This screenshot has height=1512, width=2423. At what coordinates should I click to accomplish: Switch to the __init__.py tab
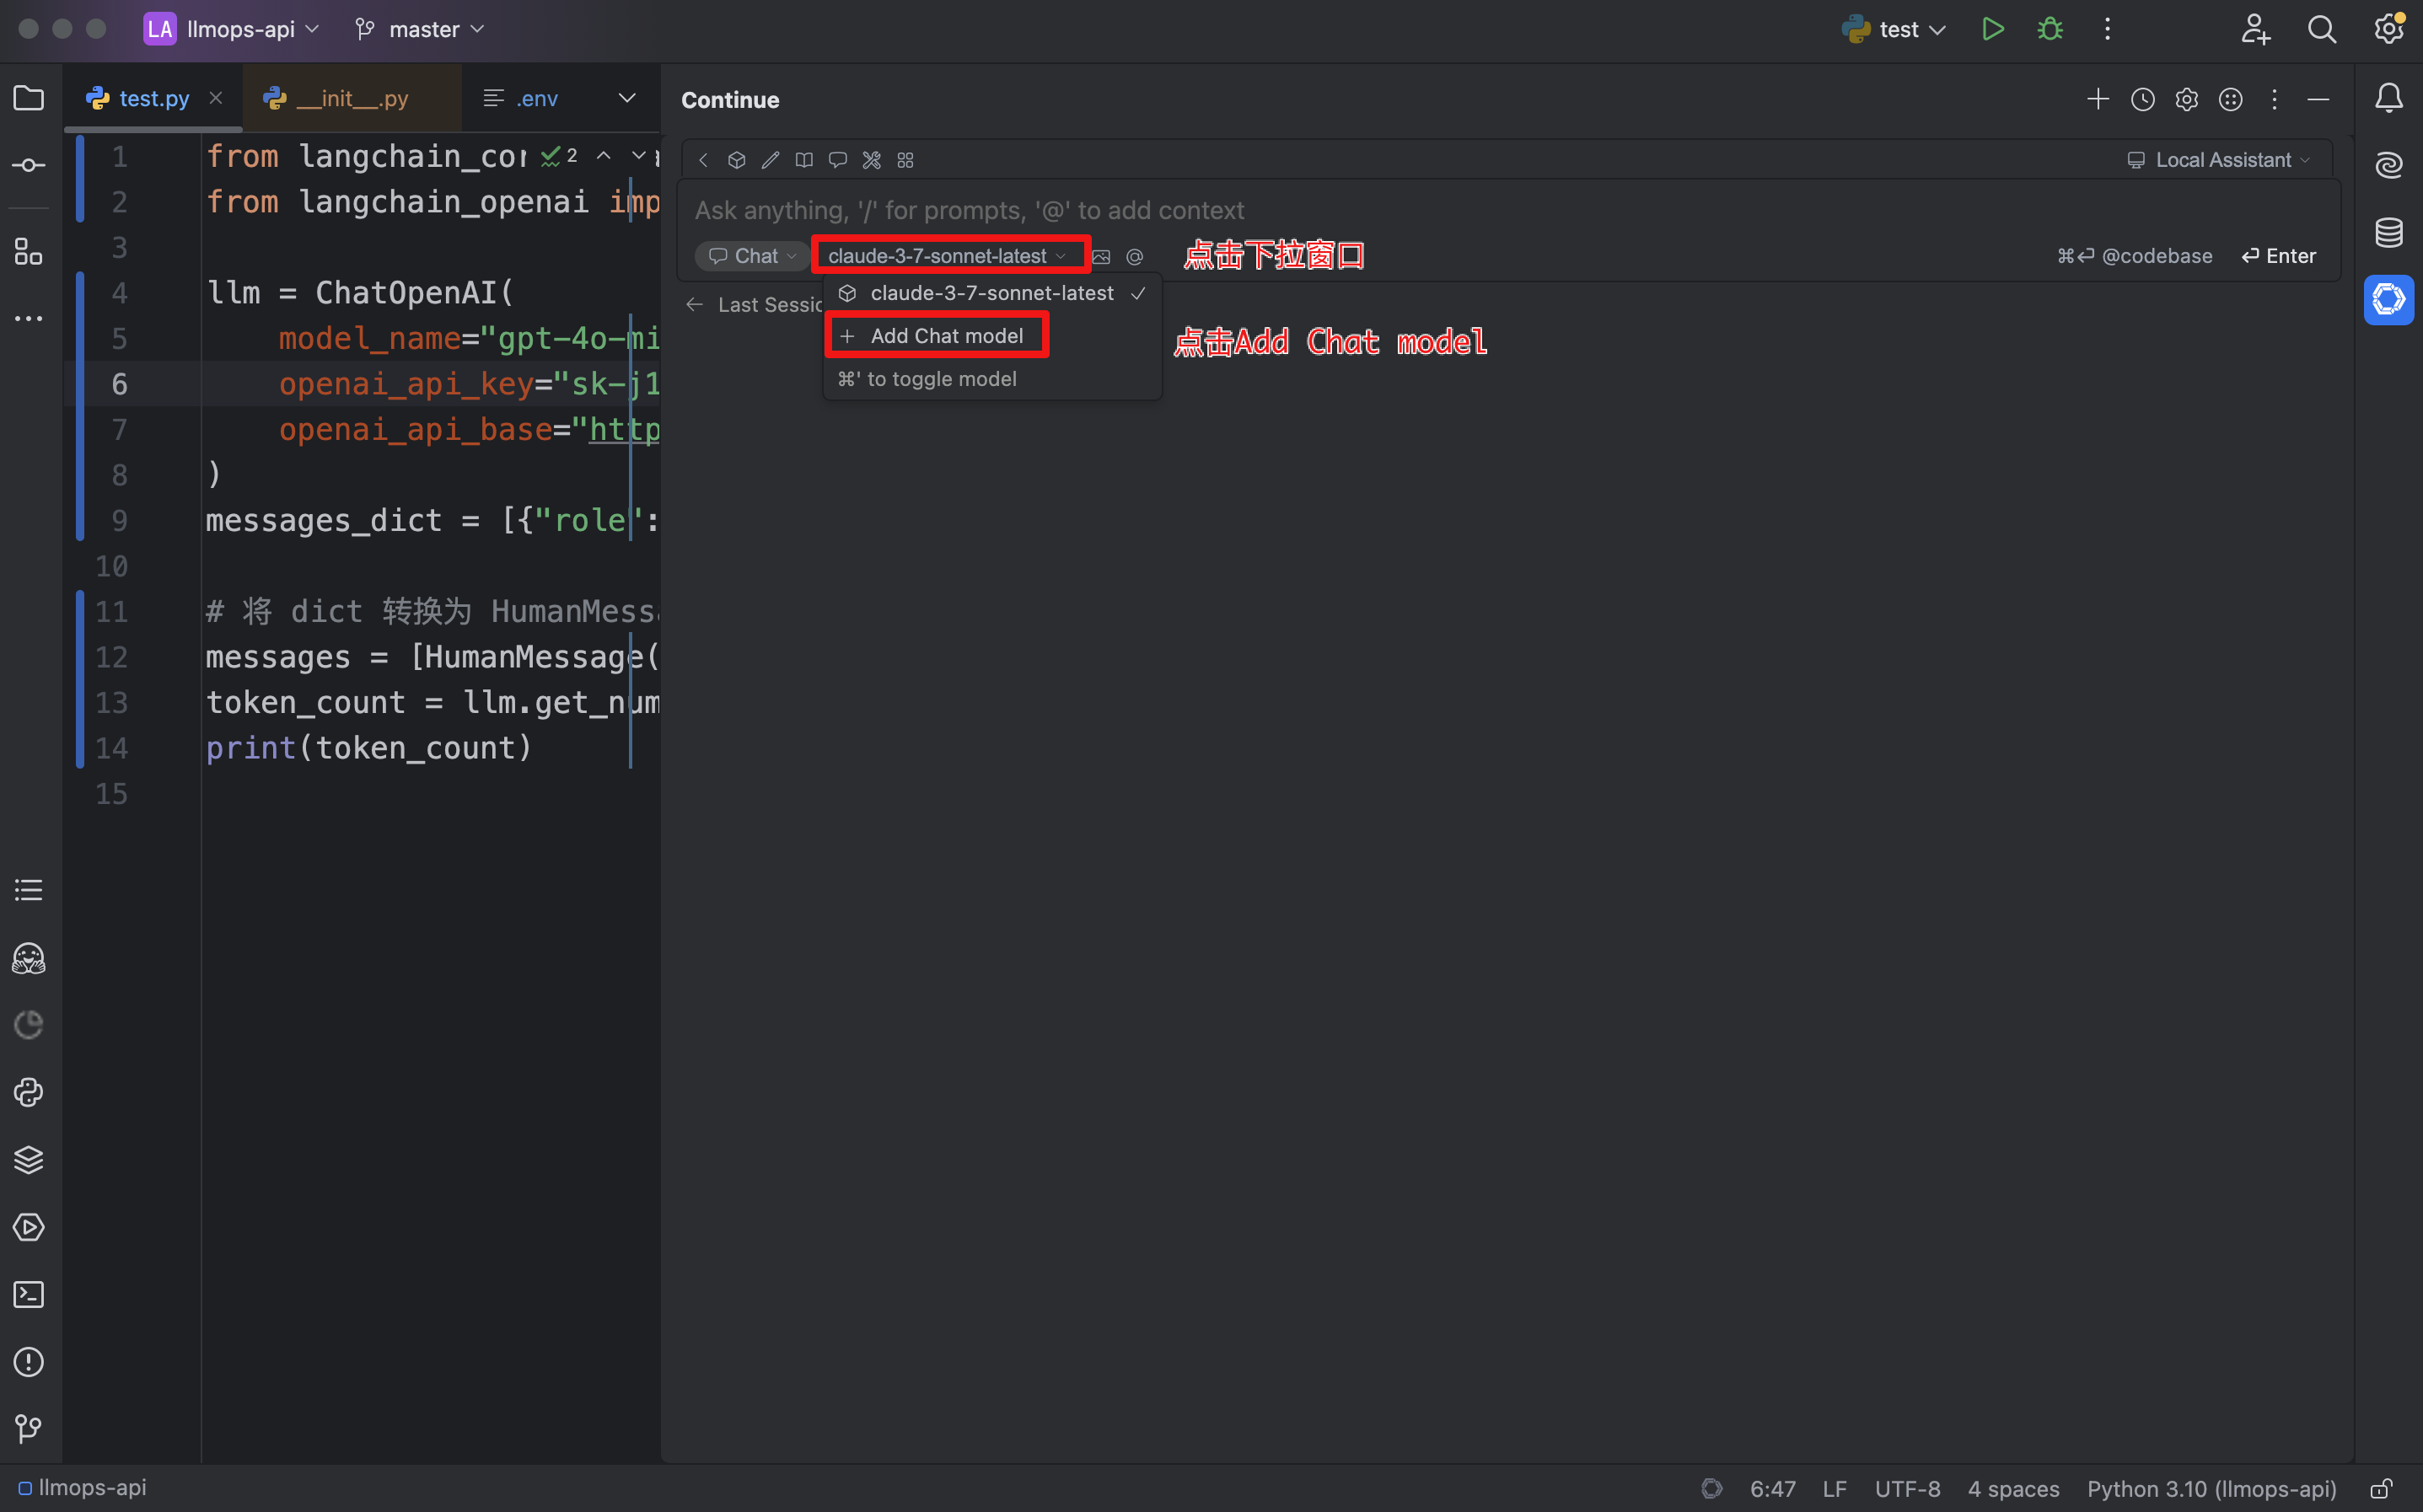351,98
